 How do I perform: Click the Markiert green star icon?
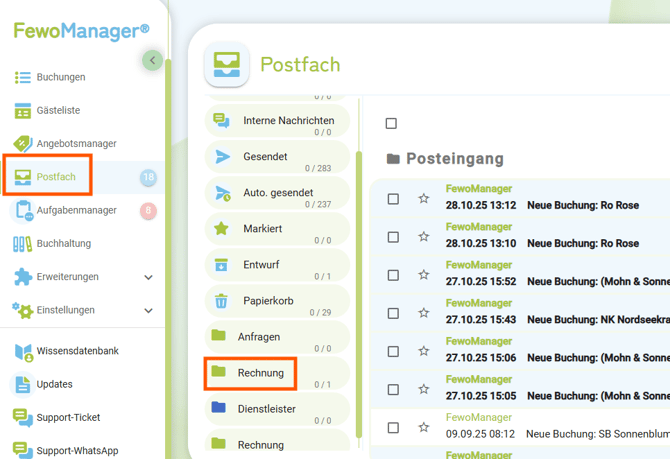tap(221, 229)
